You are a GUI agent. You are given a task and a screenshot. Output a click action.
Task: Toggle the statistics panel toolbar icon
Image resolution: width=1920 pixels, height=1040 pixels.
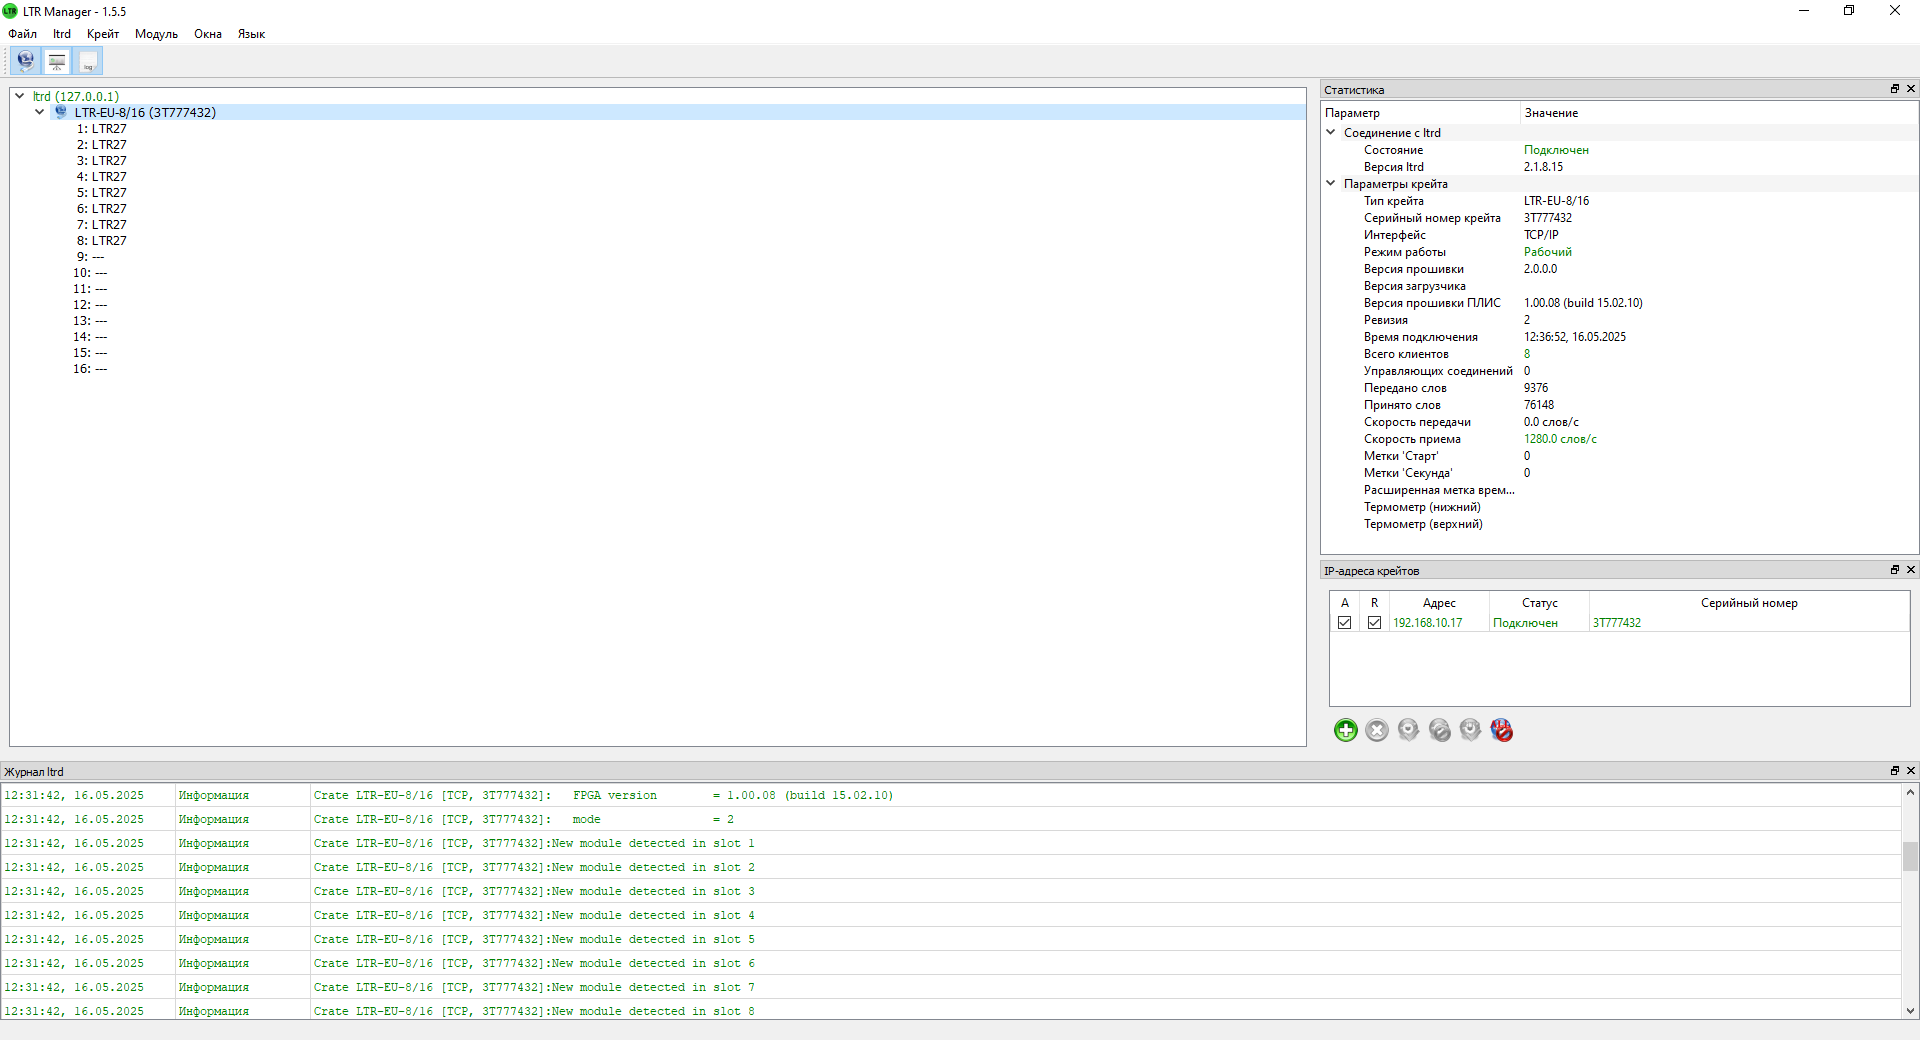click(57, 61)
